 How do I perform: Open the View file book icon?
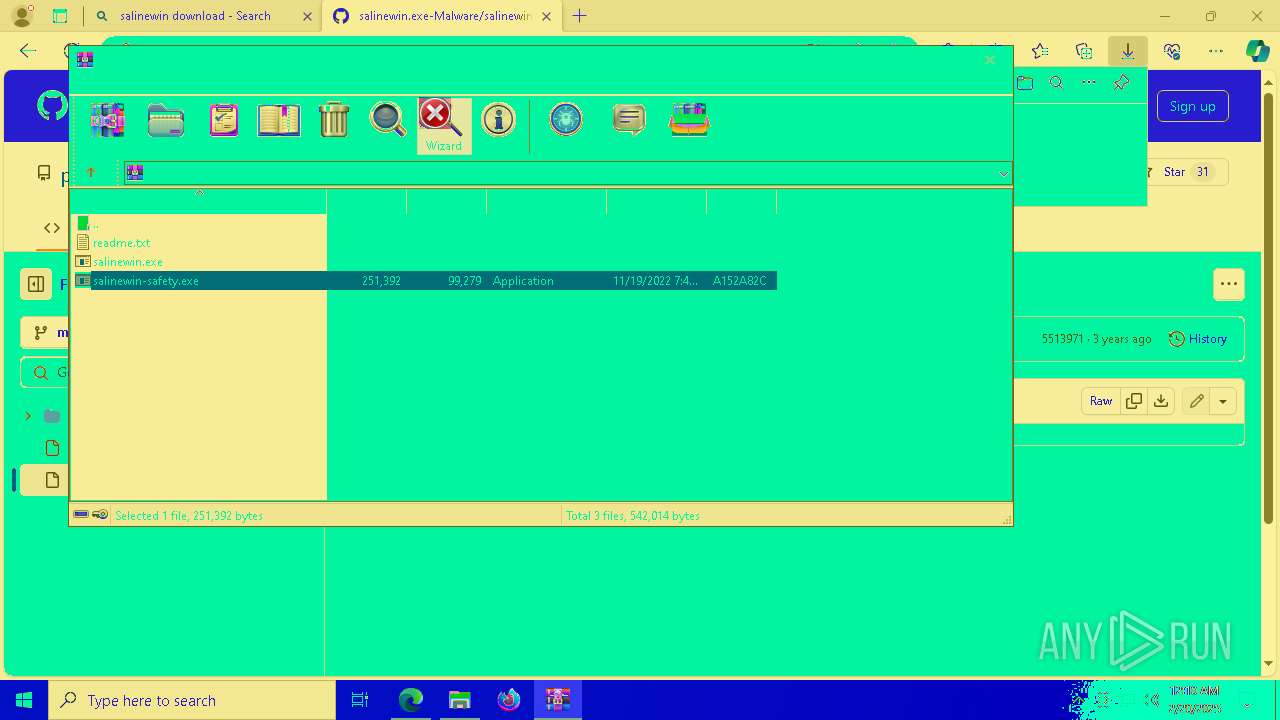click(x=279, y=120)
